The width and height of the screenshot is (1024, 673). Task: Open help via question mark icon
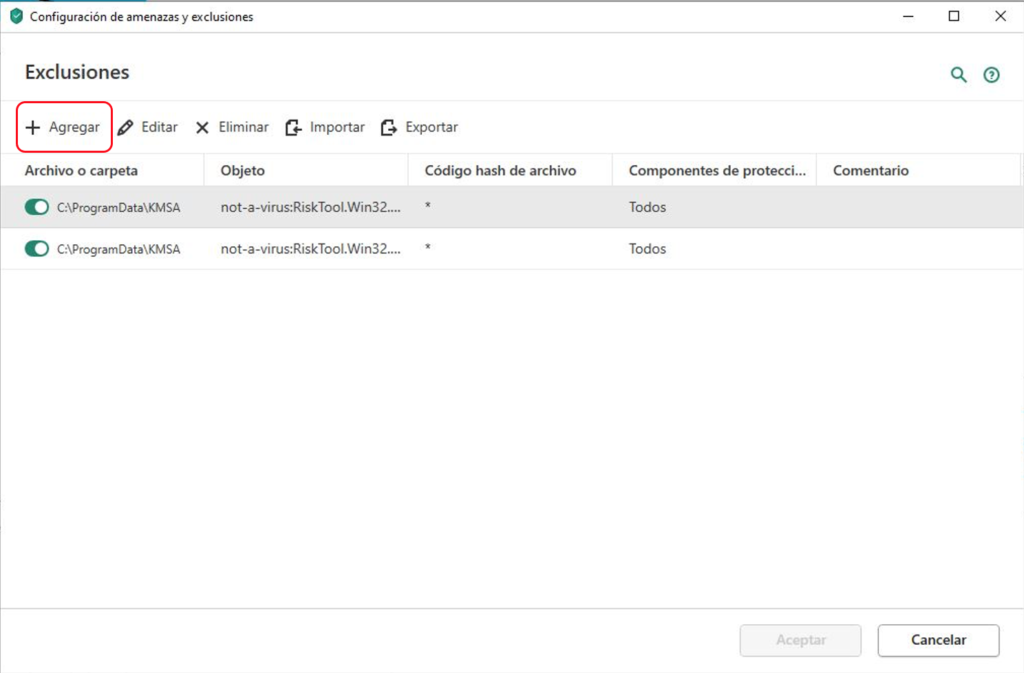tap(991, 75)
